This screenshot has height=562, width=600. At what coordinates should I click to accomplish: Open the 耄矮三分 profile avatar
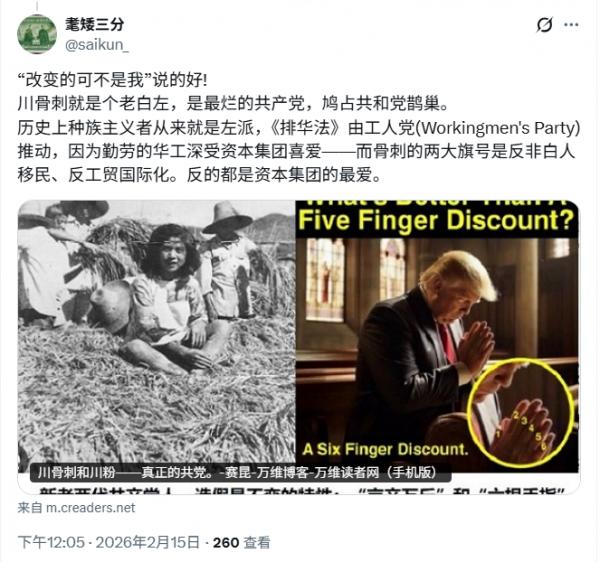(37, 34)
